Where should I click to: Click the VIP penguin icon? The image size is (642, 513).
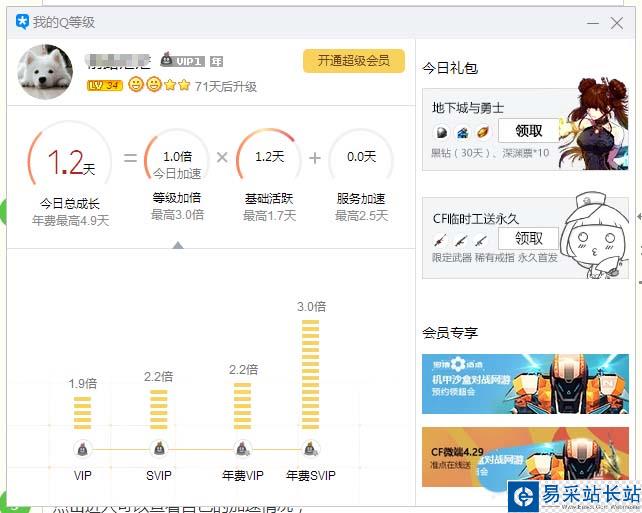point(82,449)
